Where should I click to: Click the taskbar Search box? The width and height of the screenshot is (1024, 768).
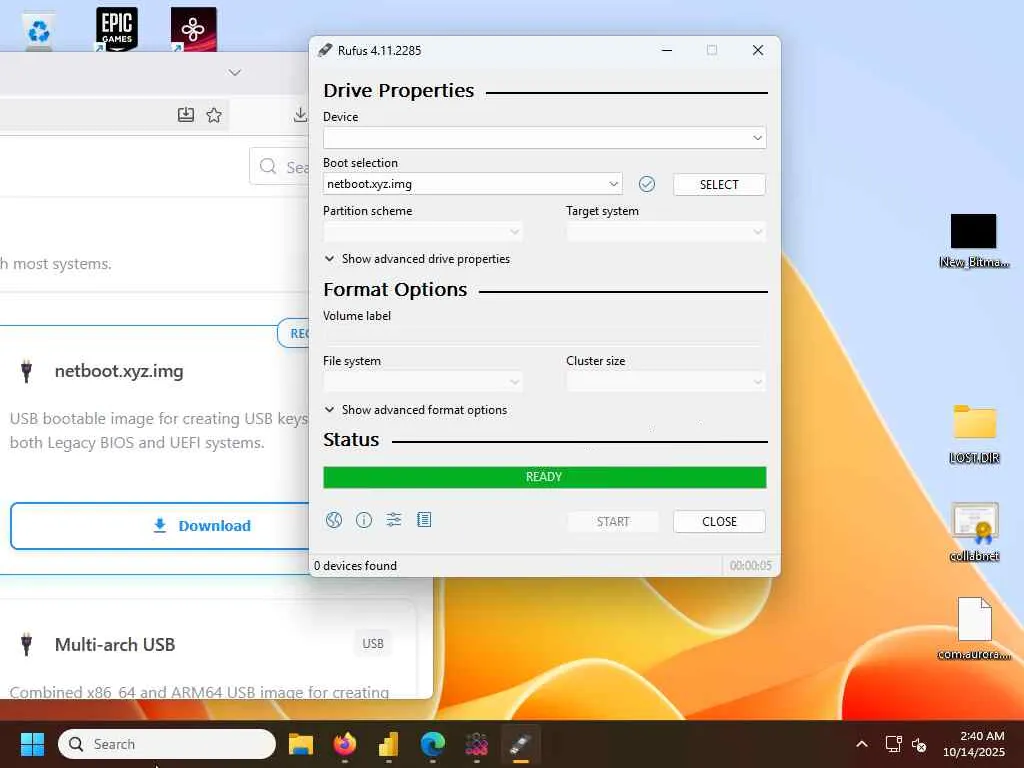click(167, 744)
